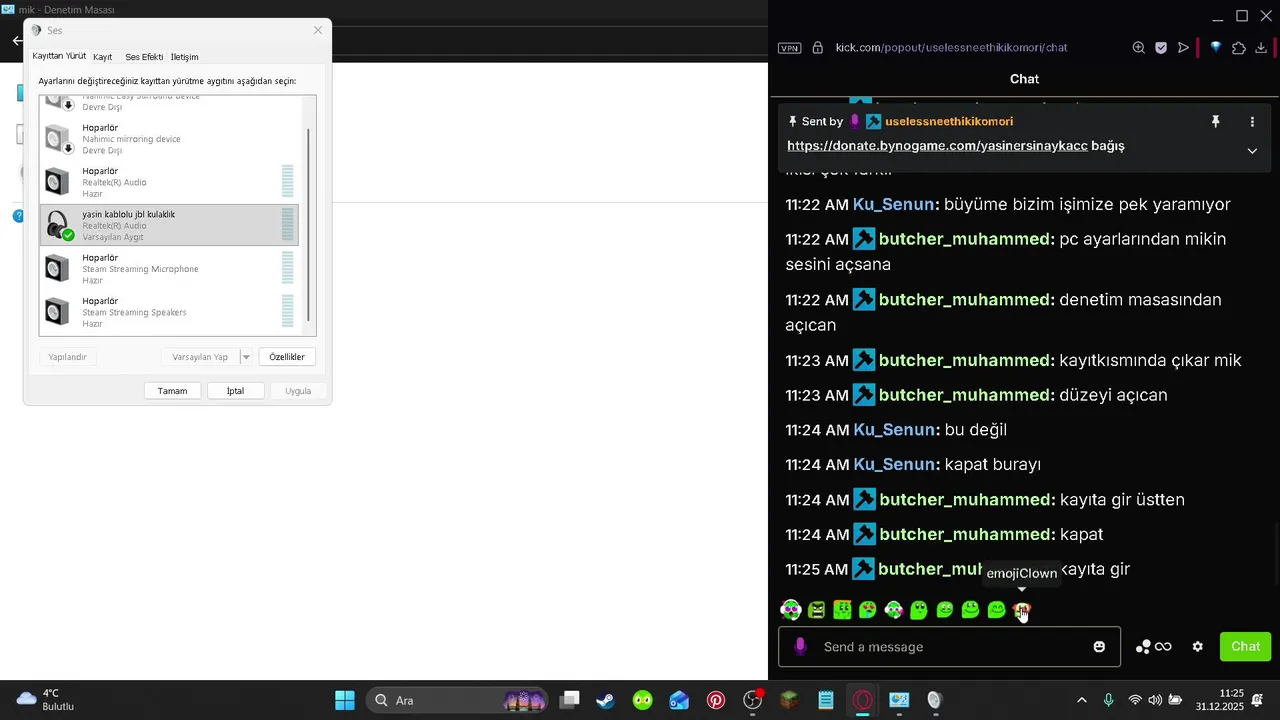Click the ad blocker shield icon
Screen dimensions: 1280x720
tap(1161, 47)
